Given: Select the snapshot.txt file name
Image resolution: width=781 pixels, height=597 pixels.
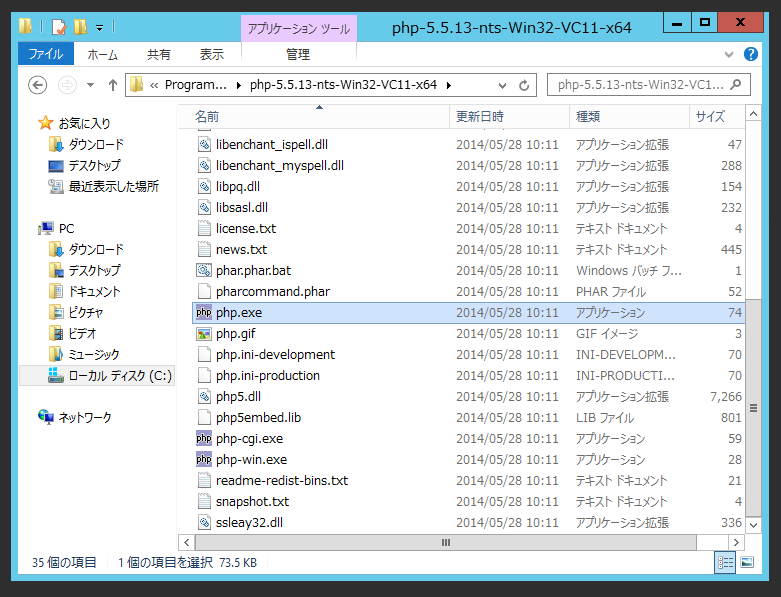Looking at the screenshot, I should (x=253, y=501).
